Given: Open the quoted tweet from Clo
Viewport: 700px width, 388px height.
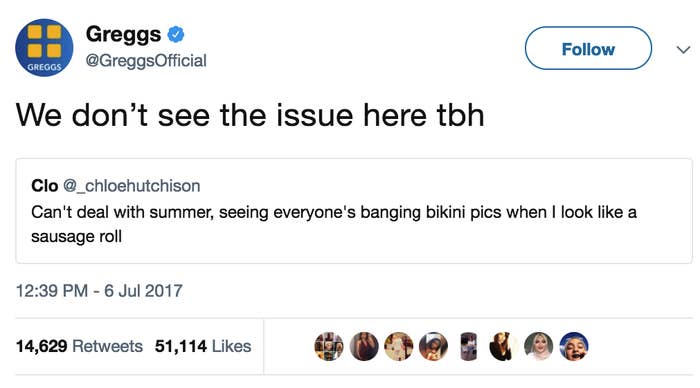Looking at the screenshot, I should pos(354,211).
